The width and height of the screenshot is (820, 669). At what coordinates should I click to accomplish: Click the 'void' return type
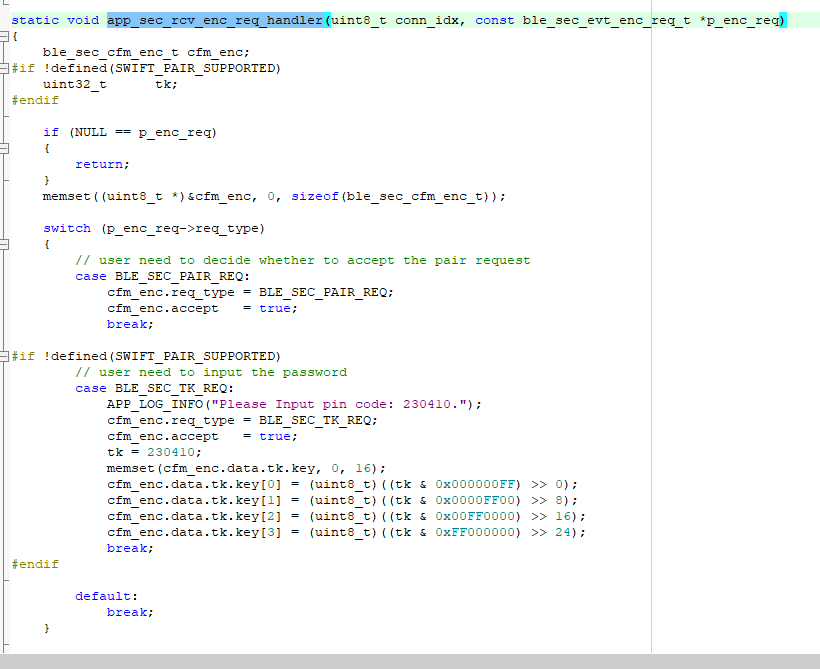coord(83,20)
